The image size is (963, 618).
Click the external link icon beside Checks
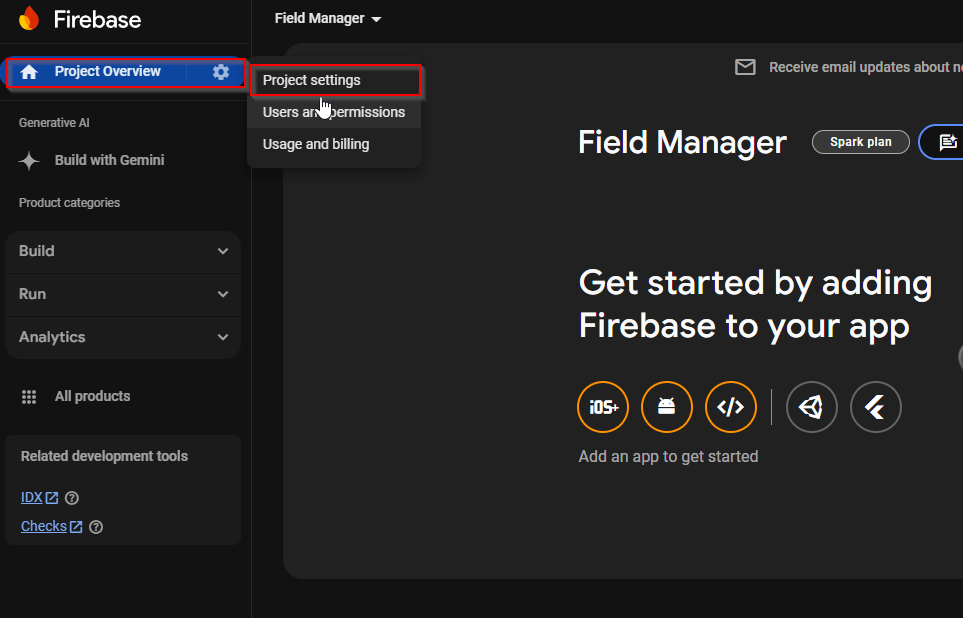[x=76, y=526]
